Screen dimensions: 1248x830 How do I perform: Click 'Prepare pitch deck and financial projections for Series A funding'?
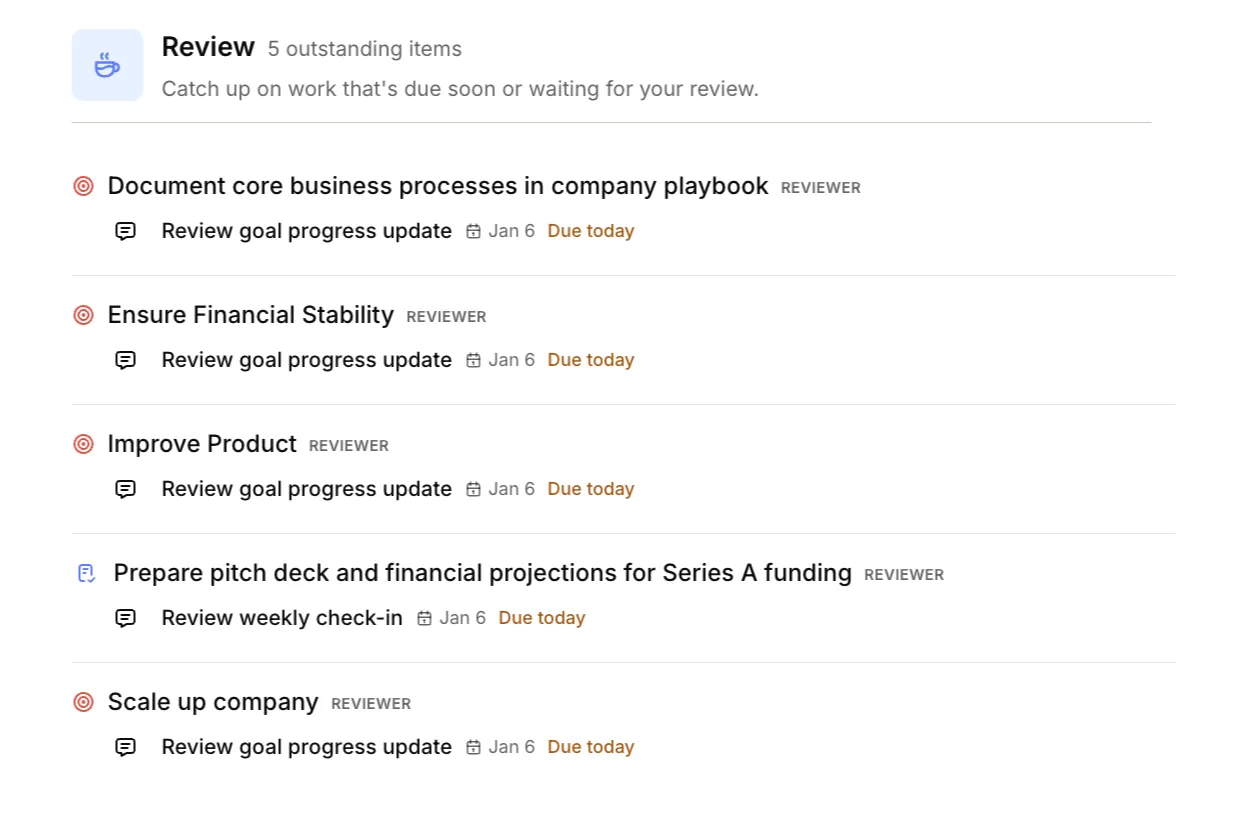coord(483,573)
